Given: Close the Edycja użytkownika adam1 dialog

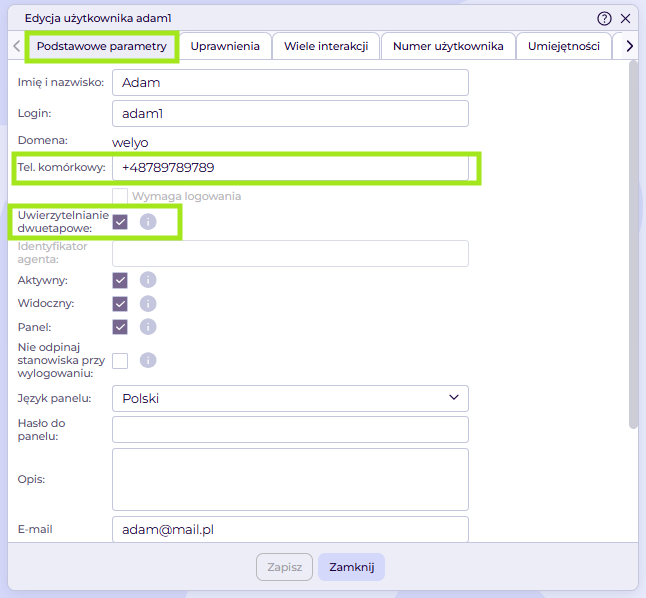Looking at the screenshot, I should pyautogui.click(x=625, y=19).
